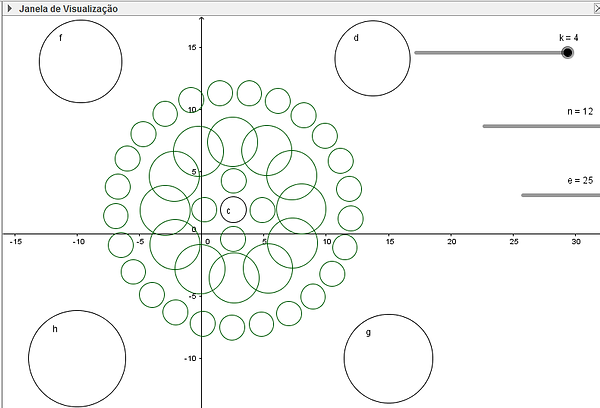The width and height of the screenshot is (600, 408).
Task: Click the x-axis label 25
Action: click(514, 242)
